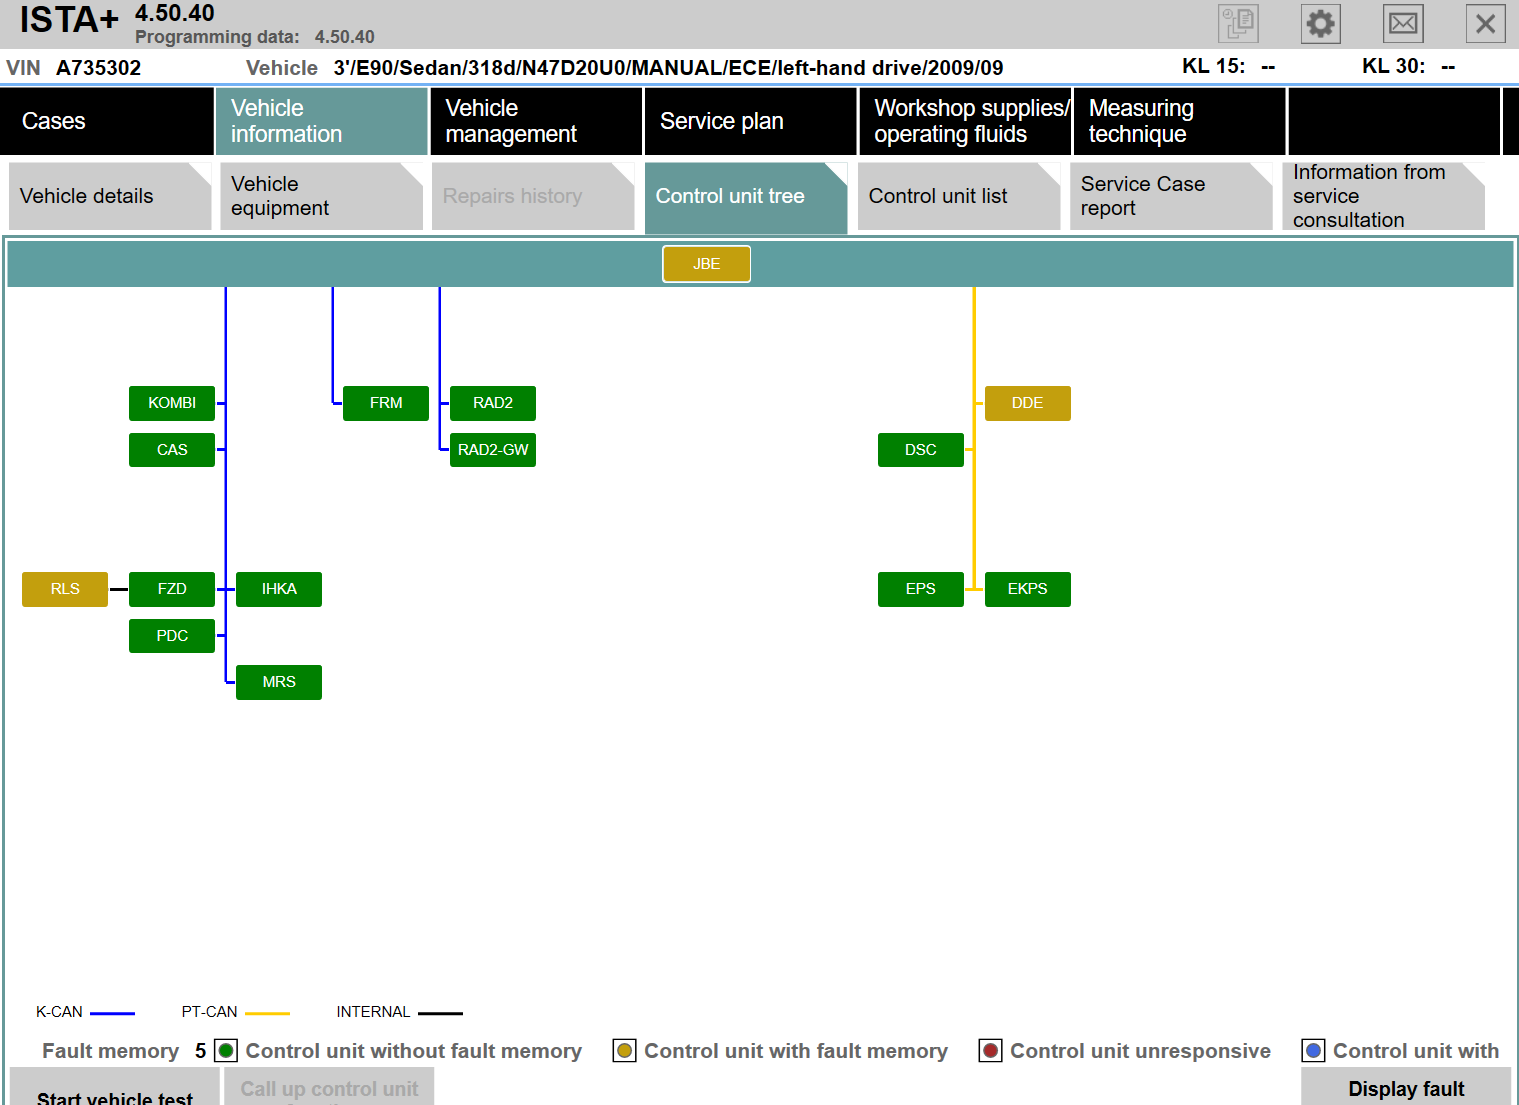The width and height of the screenshot is (1519, 1105).
Task: Toggle yellow 'with fault memory' legend box
Action: 624,1051
